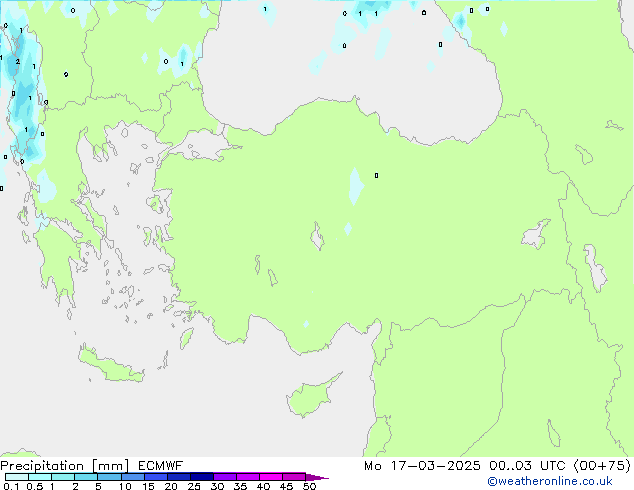
Task: Click the 5–10 mm legend swatch
Action: pyautogui.click(x=109, y=477)
